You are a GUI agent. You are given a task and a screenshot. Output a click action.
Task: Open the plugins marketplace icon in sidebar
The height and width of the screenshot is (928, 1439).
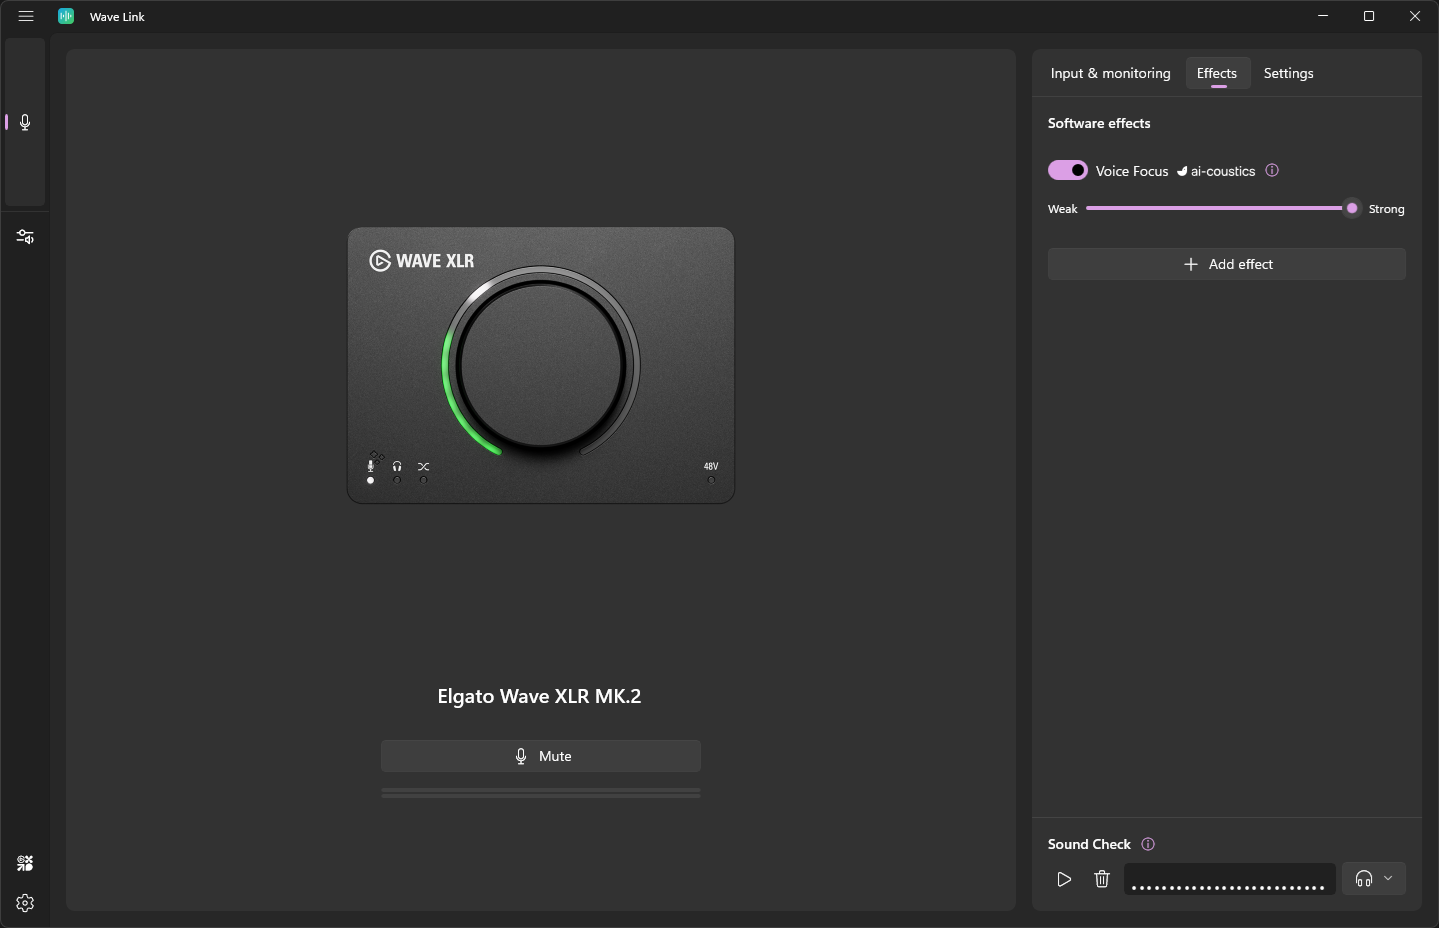click(x=25, y=863)
